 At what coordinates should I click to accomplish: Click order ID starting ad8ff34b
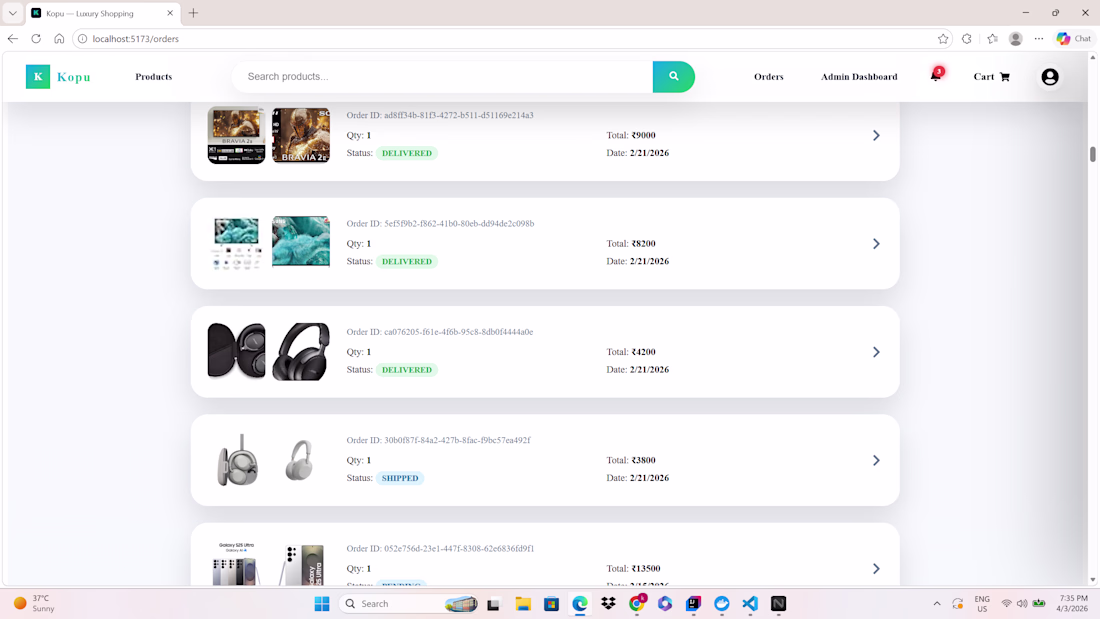click(440, 115)
